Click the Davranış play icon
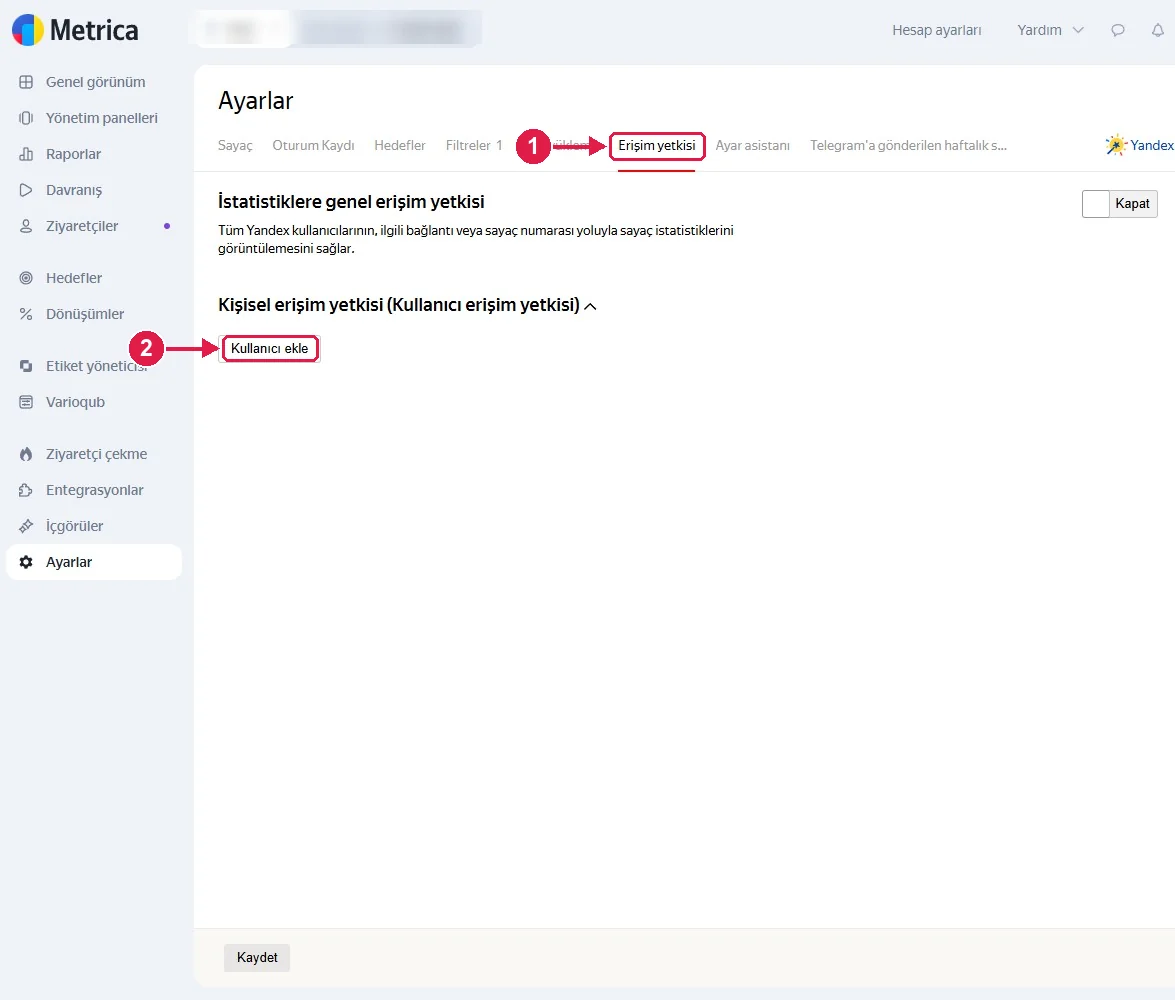Viewport: 1175px width, 1000px height. pos(26,190)
